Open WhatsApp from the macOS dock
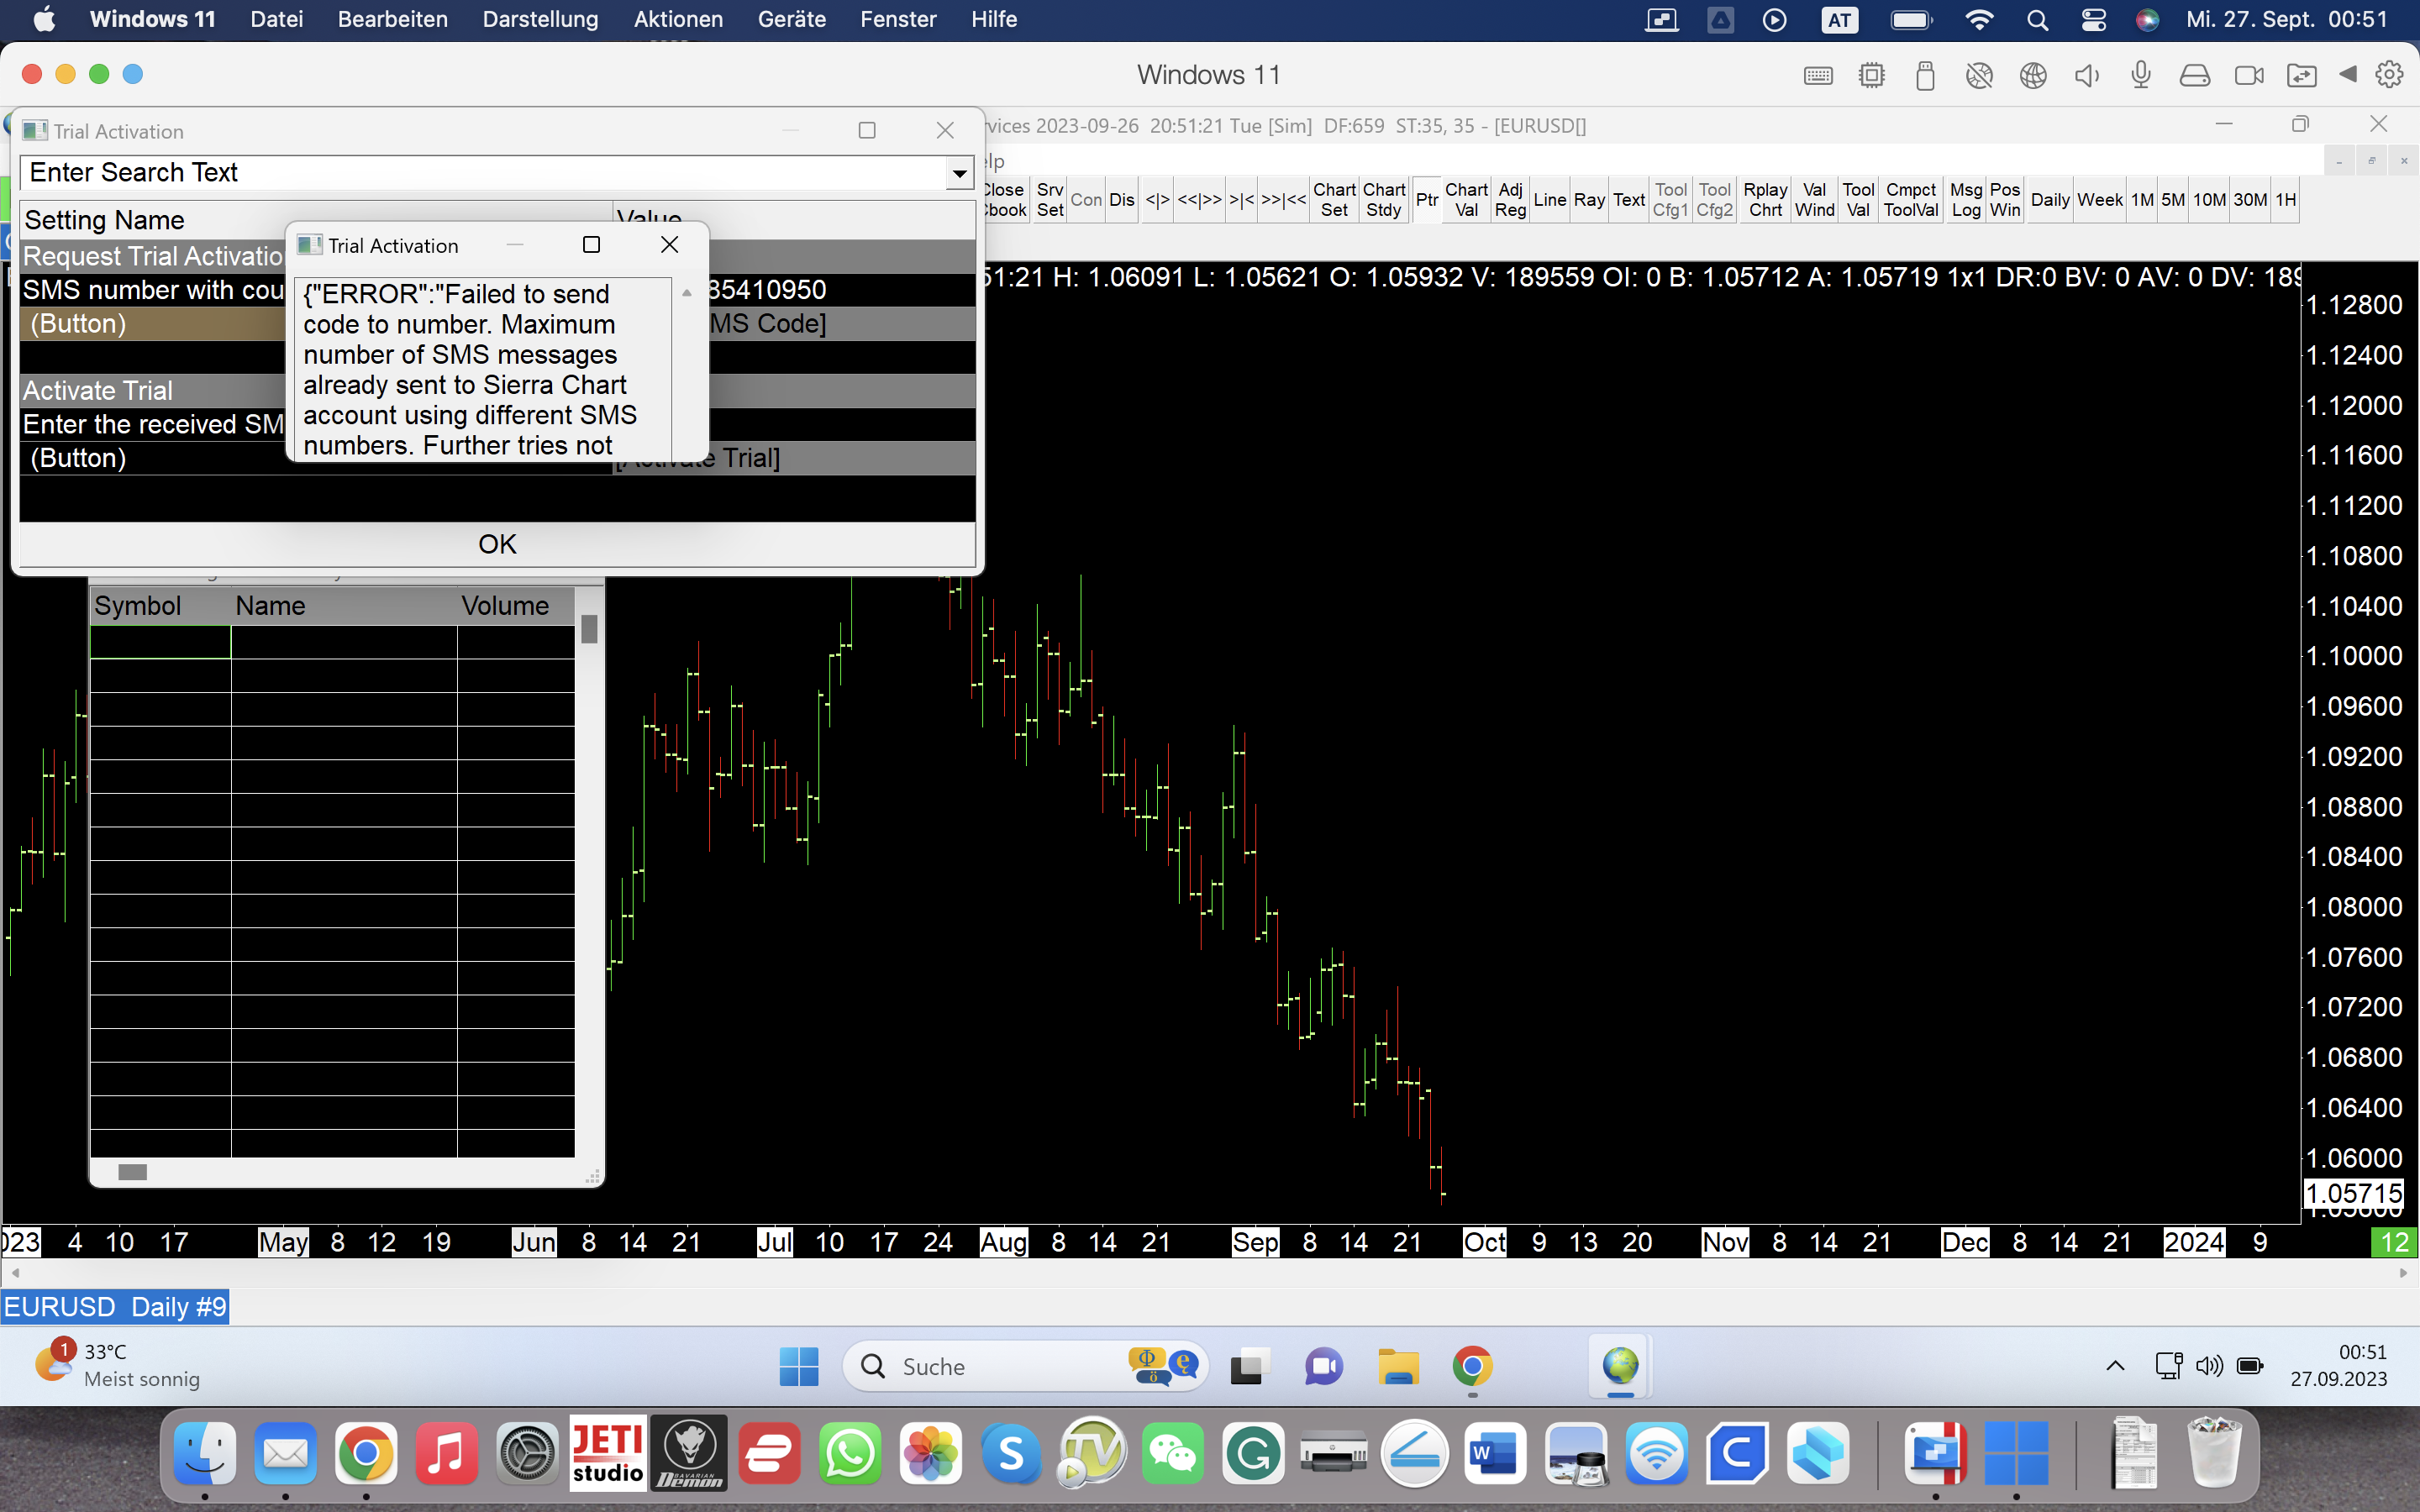The height and width of the screenshot is (1512, 2420). pyautogui.click(x=850, y=1454)
